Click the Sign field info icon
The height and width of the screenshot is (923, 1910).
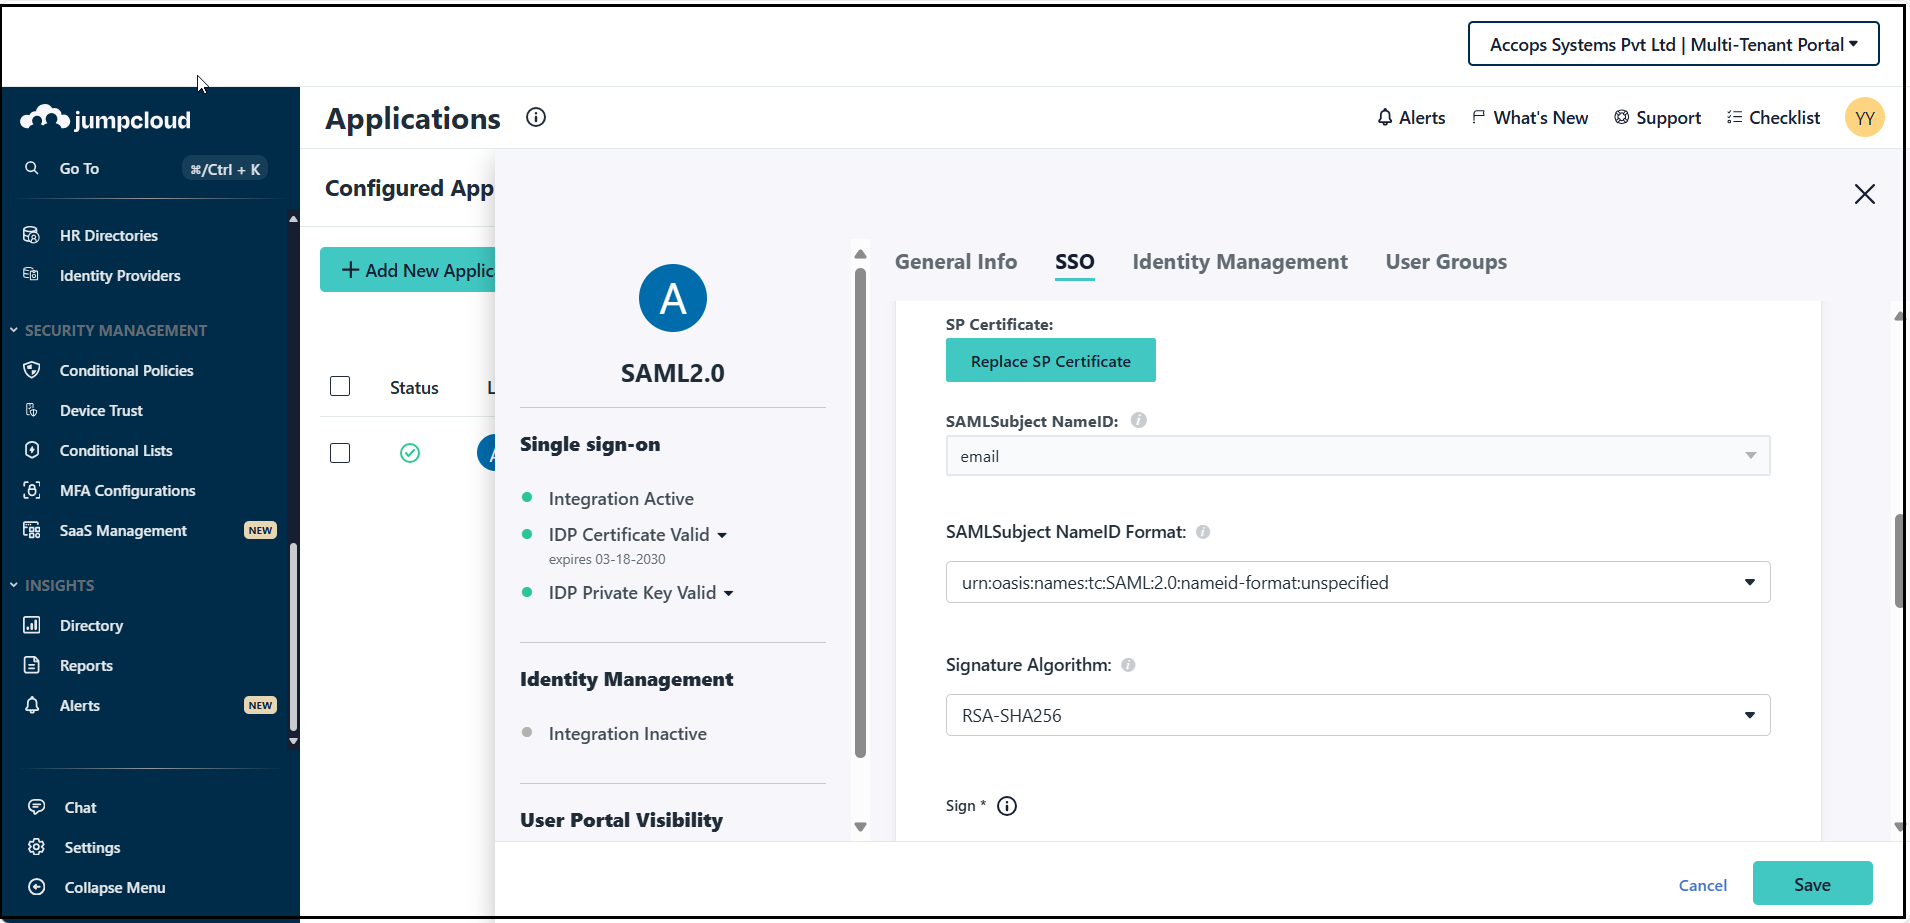coord(1007,806)
